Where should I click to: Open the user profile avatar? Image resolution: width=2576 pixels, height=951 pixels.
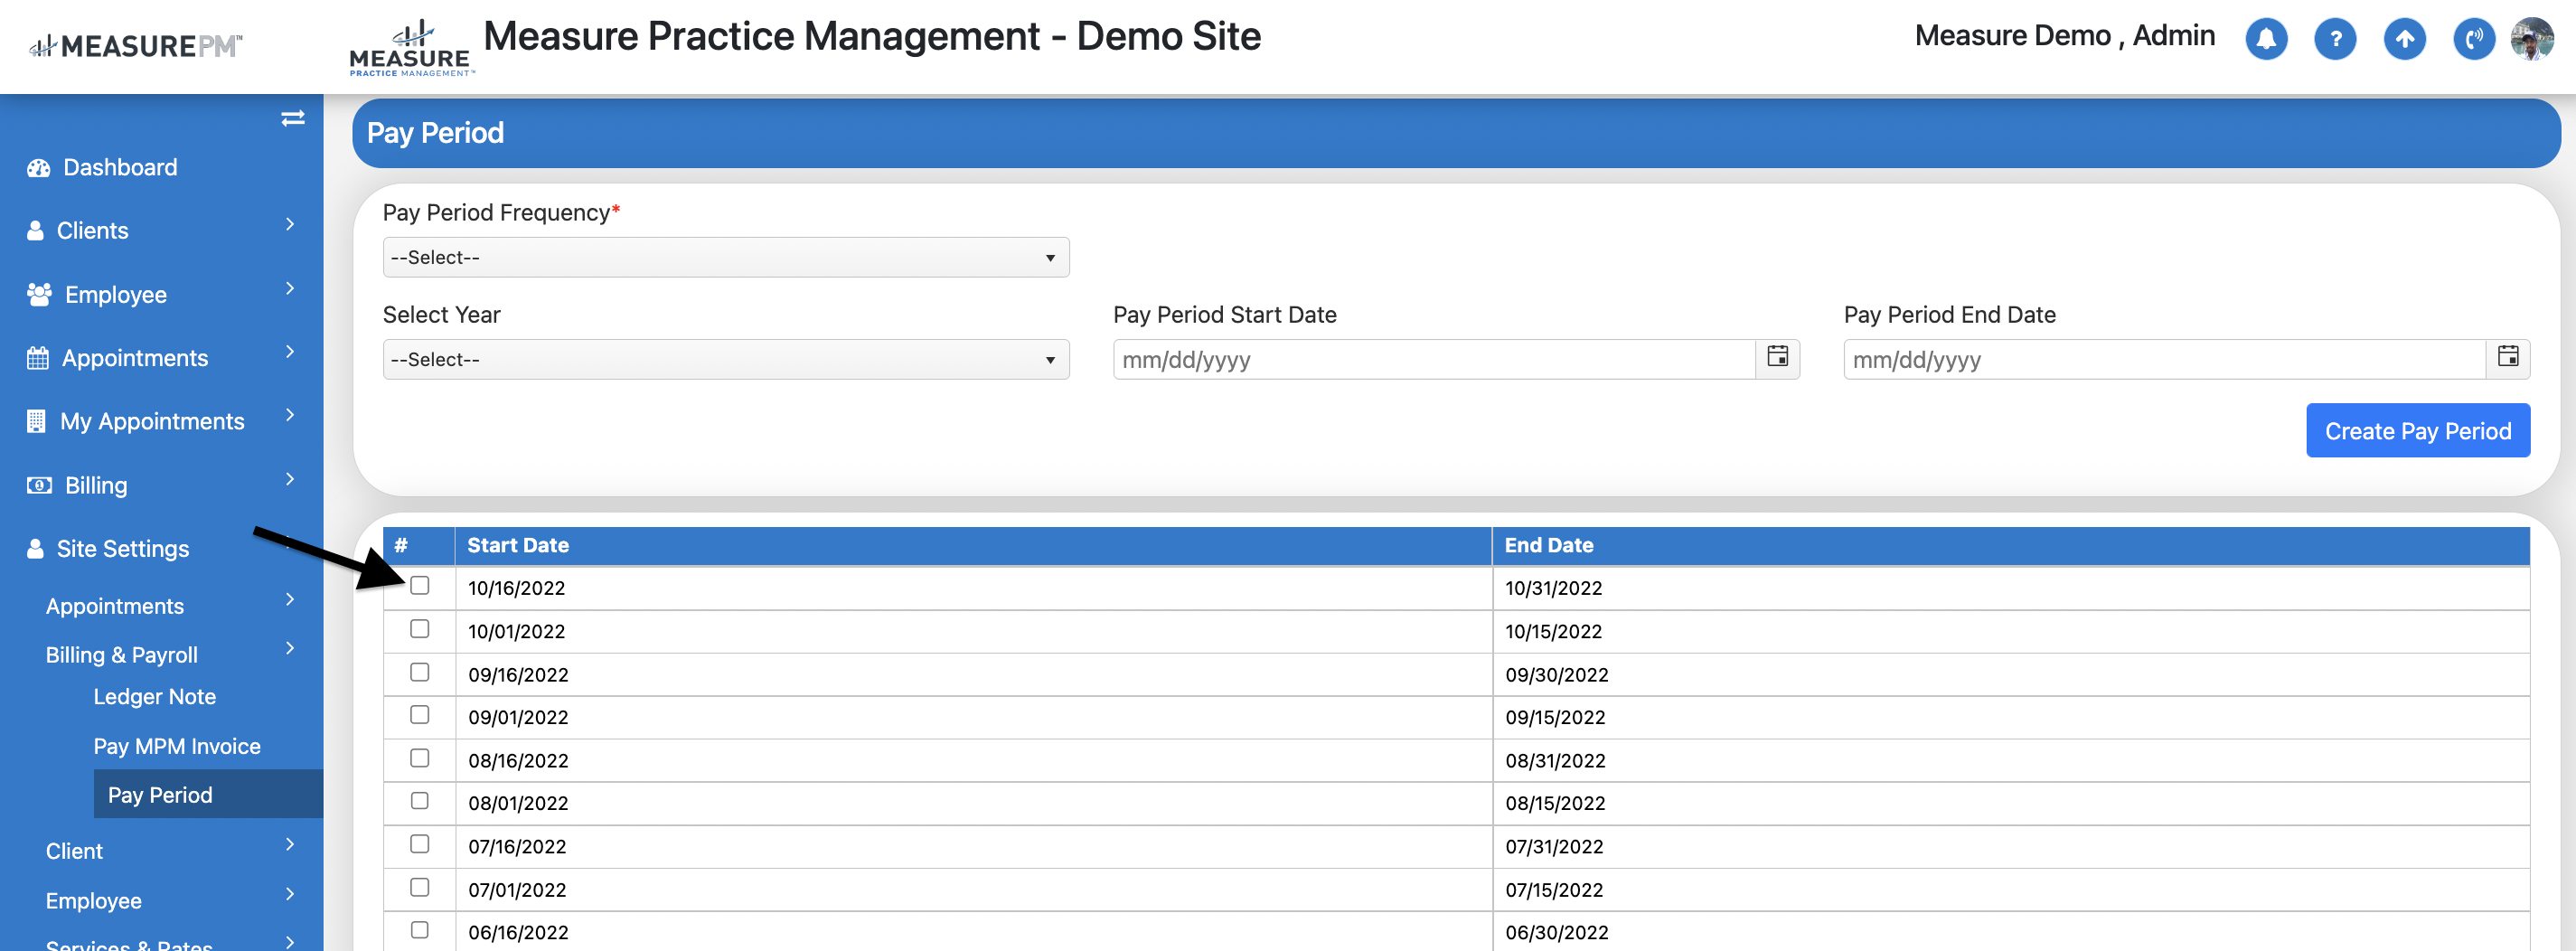(2532, 39)
